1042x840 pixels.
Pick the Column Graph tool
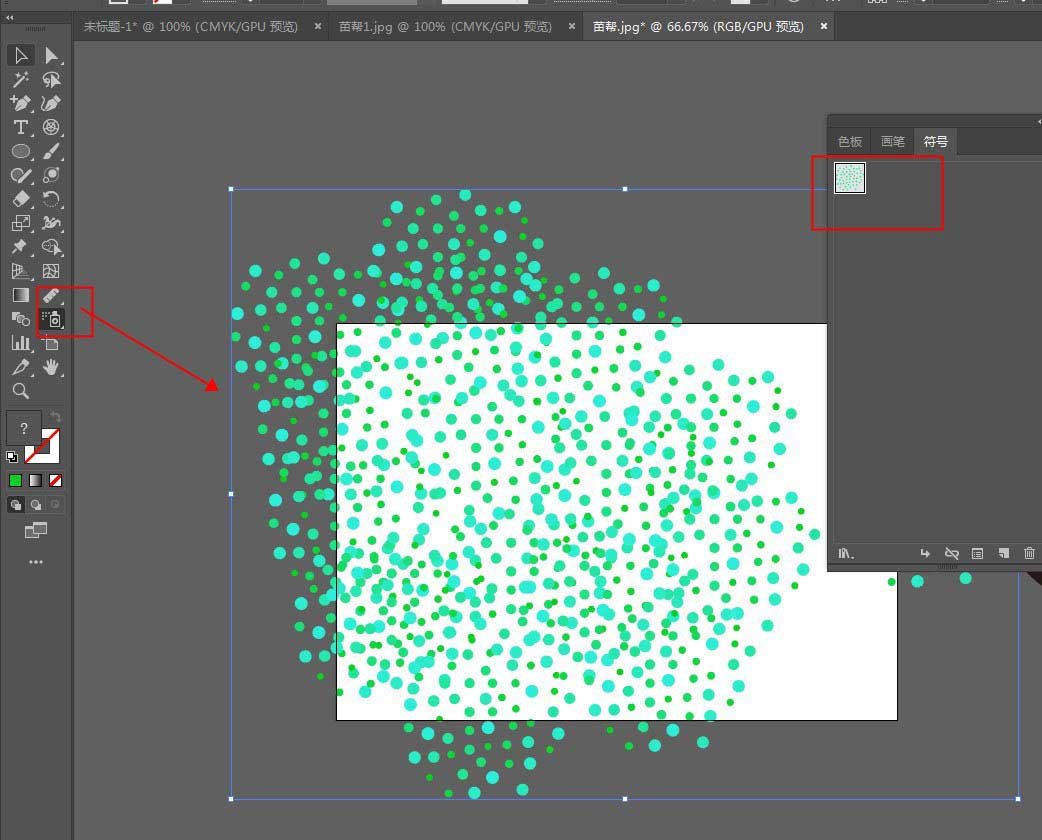(x=21, y=343)
